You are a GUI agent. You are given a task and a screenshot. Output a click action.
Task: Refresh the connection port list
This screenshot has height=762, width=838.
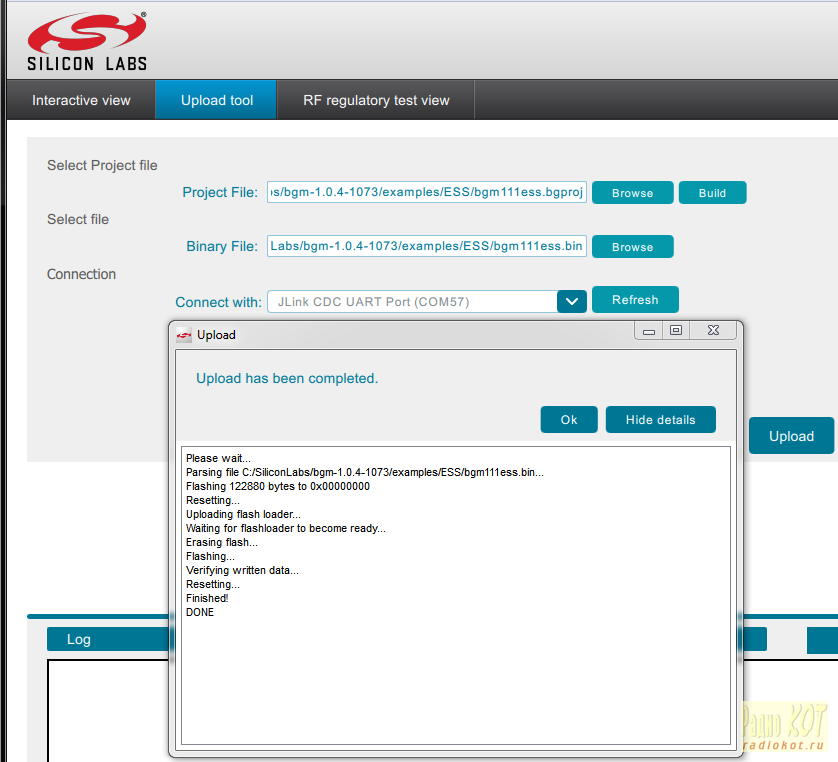coord(635,300)
